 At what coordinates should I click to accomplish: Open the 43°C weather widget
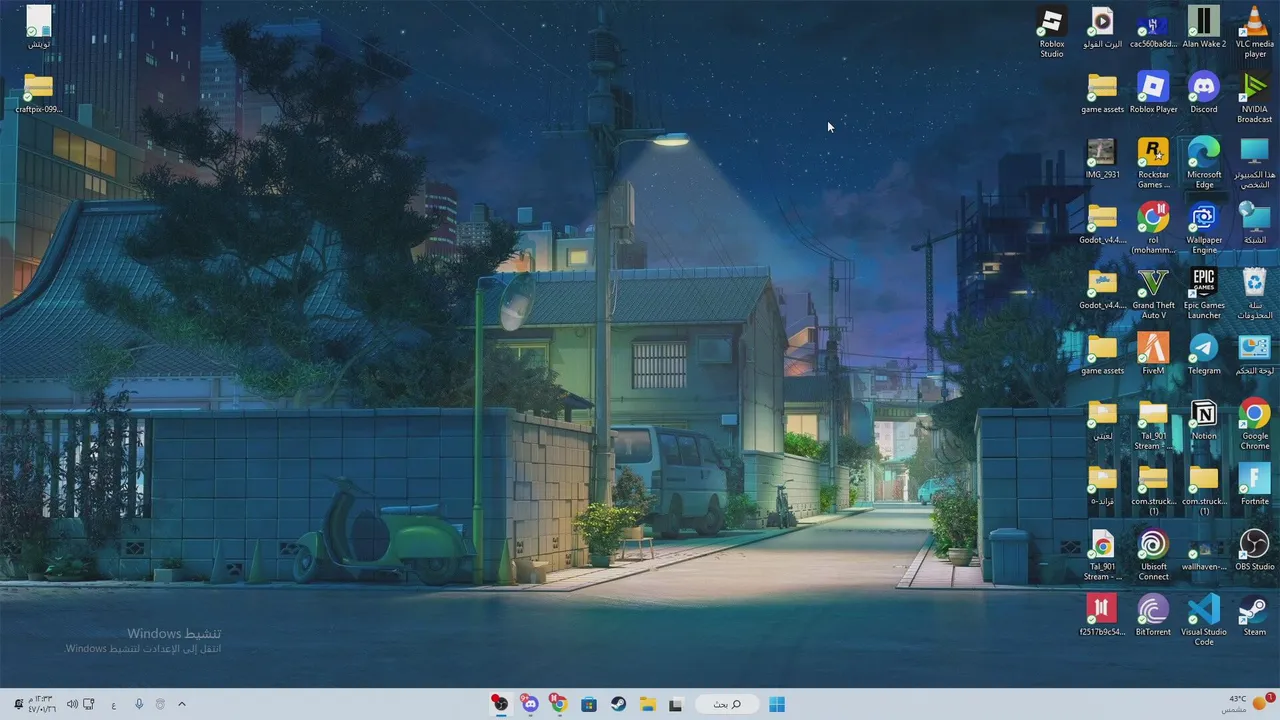point(1247,704)
